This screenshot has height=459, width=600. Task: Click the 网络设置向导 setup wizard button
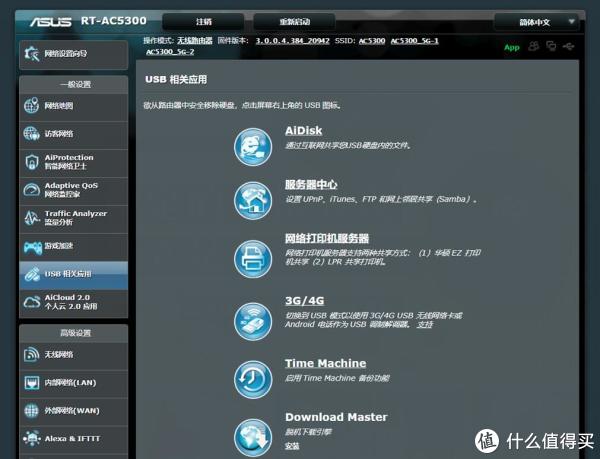(73, 54)
